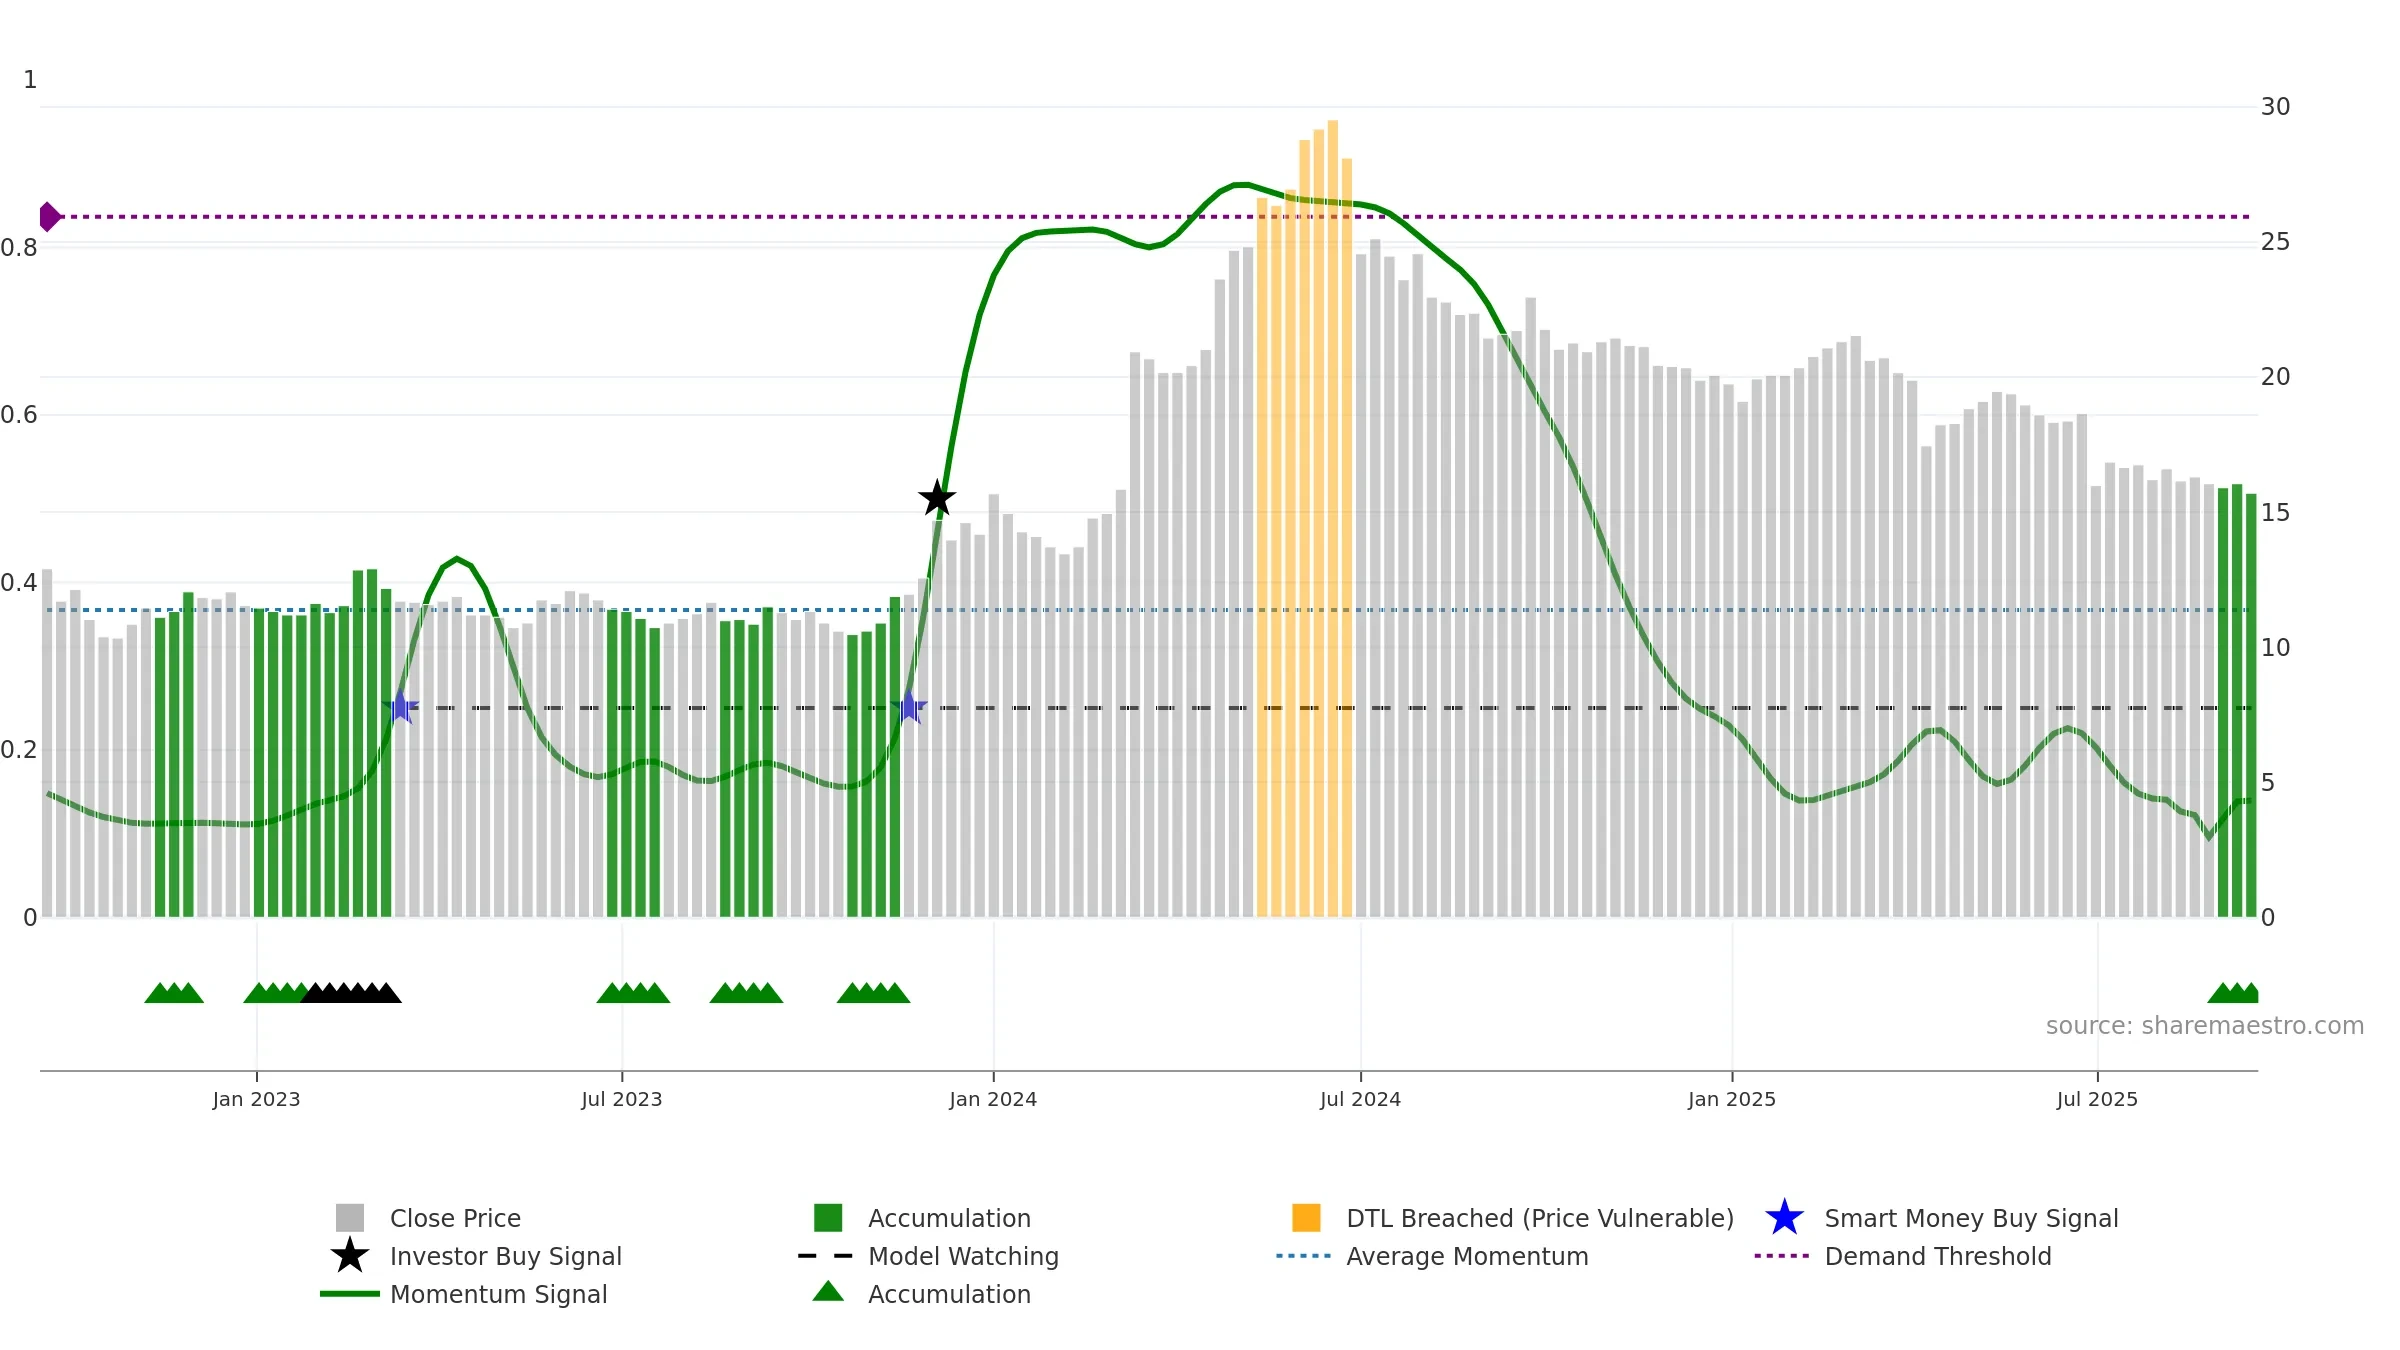The image size is (2400, 1350).
Task: Click the black triangle accumulation markers
Action: click(351, 992)
